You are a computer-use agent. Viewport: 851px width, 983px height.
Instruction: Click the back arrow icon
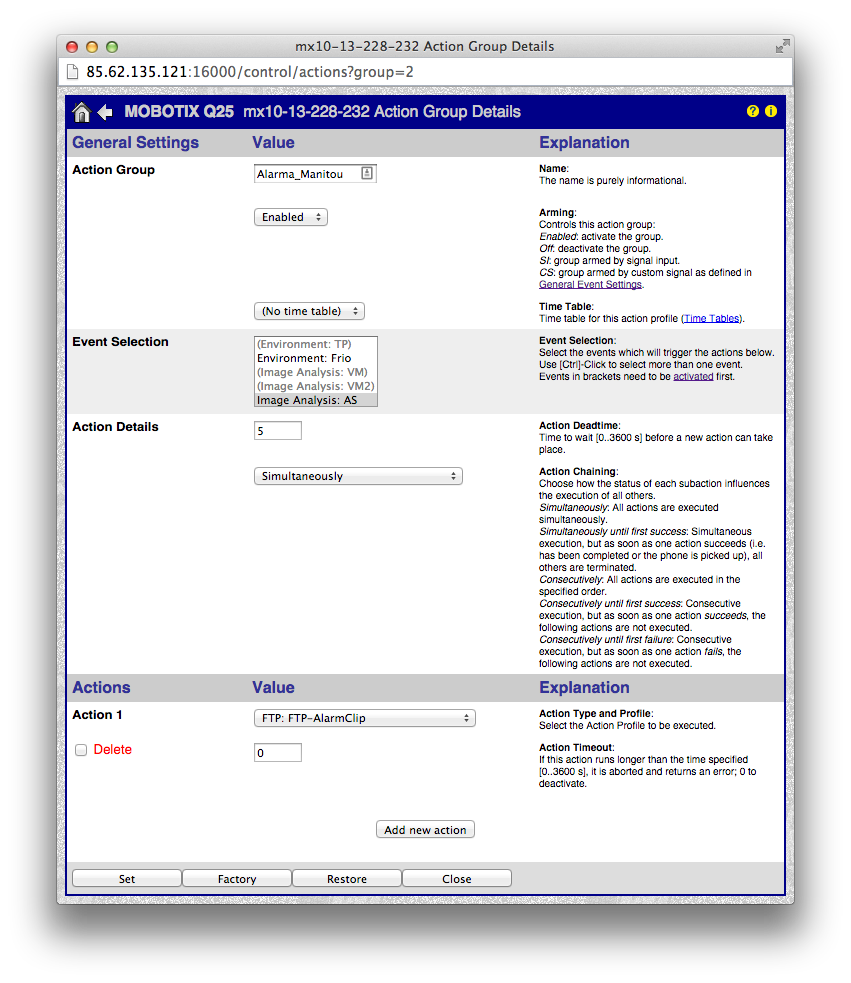point(105,112)
